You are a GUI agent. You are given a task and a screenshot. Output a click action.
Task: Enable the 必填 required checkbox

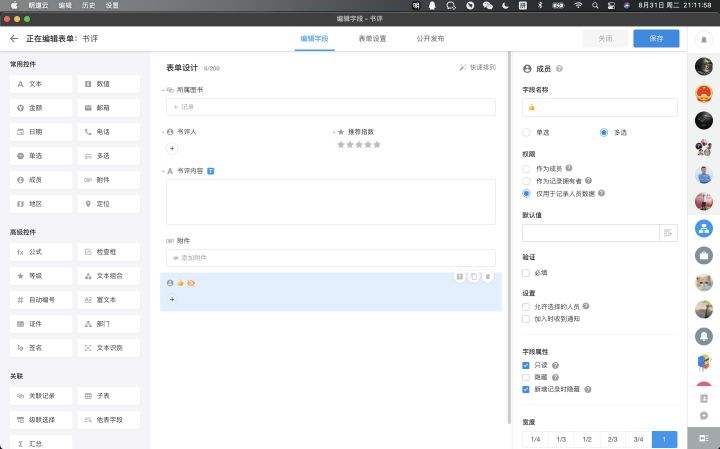[x=527, y=272]
